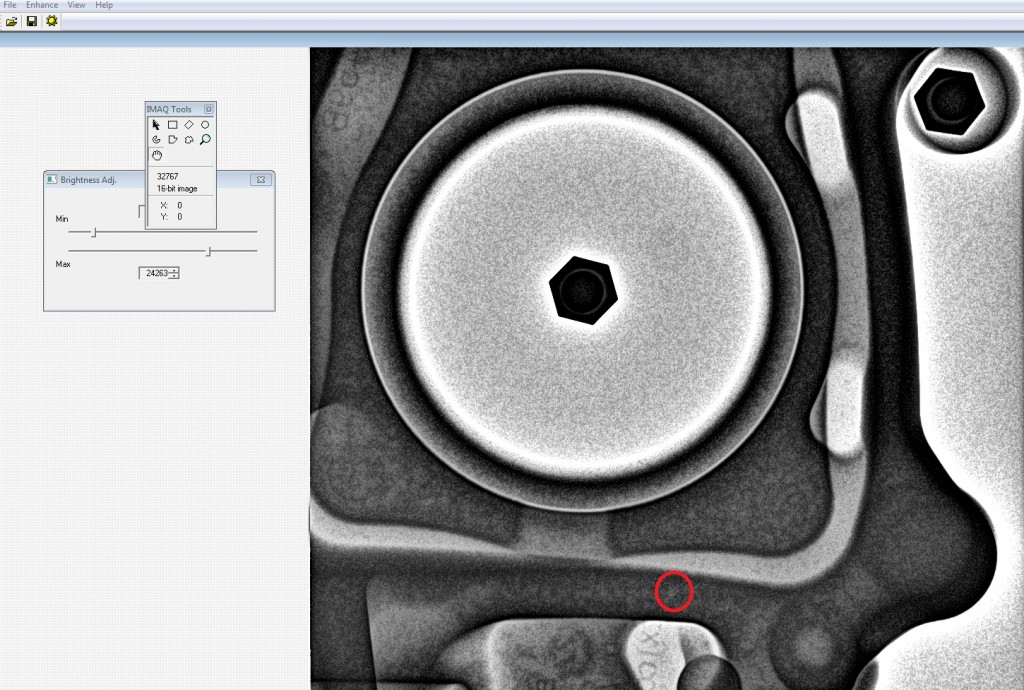The height and width of the screenshot is (690, 1024).
Task: Click the open folder toolbar icon
Action: click(12, 21)
